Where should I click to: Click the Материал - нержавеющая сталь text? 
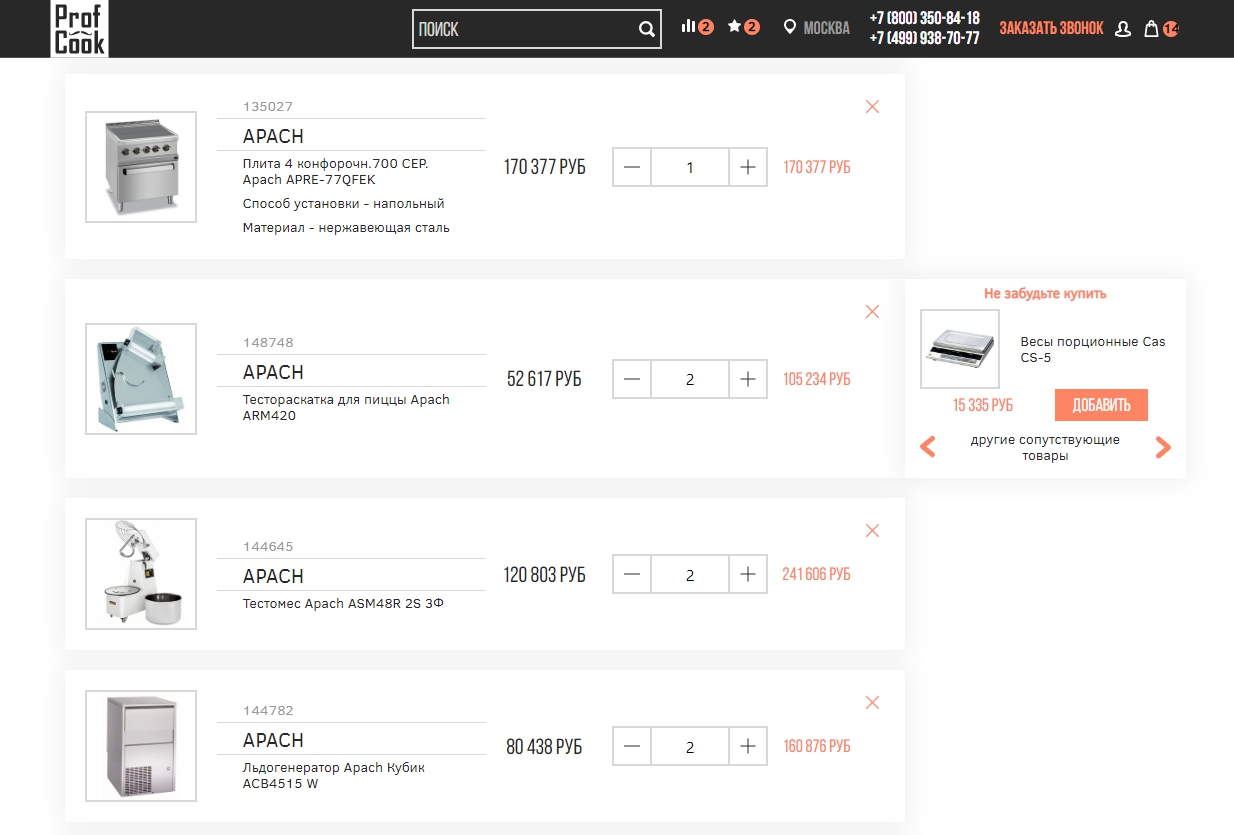pyautogui.click(x=346, y=228)
